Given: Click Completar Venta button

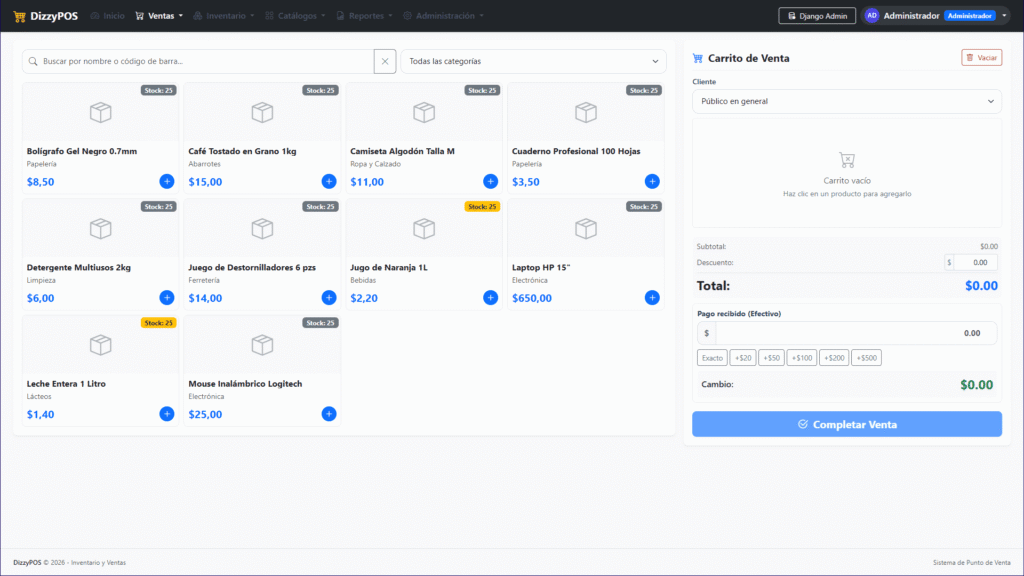Looking at the screenshot, I should tap(847, 424).
